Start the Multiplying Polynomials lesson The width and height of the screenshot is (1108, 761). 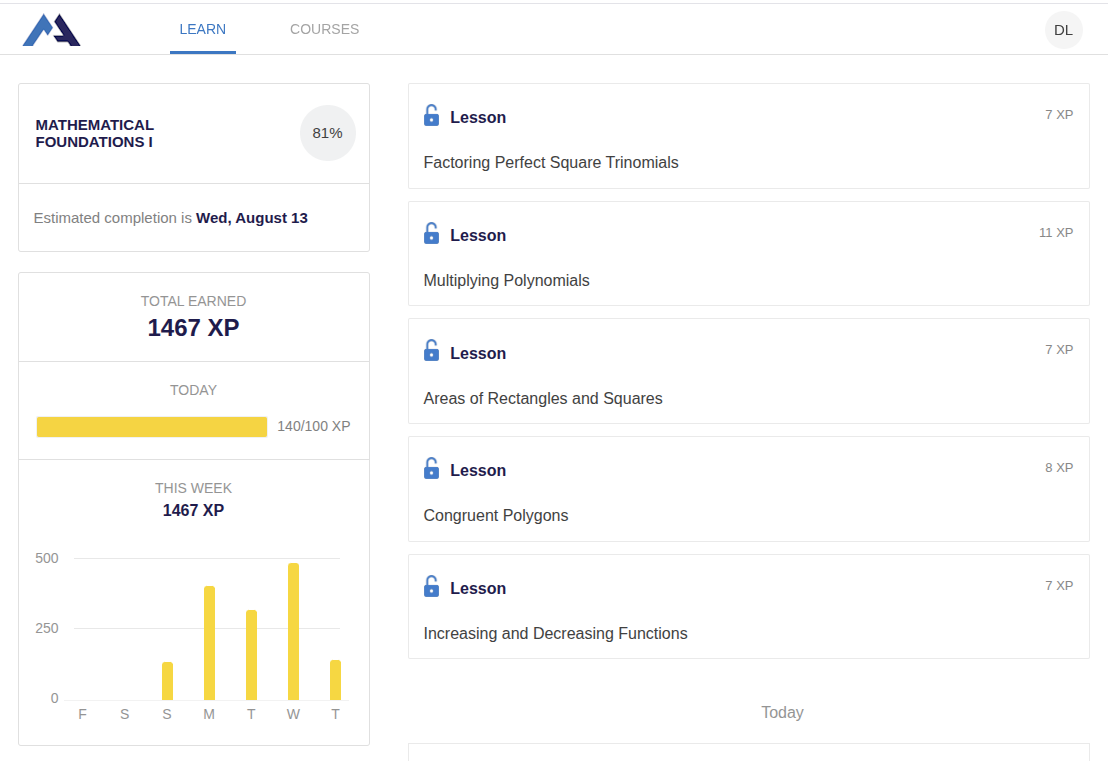click(x=506, y=280)
